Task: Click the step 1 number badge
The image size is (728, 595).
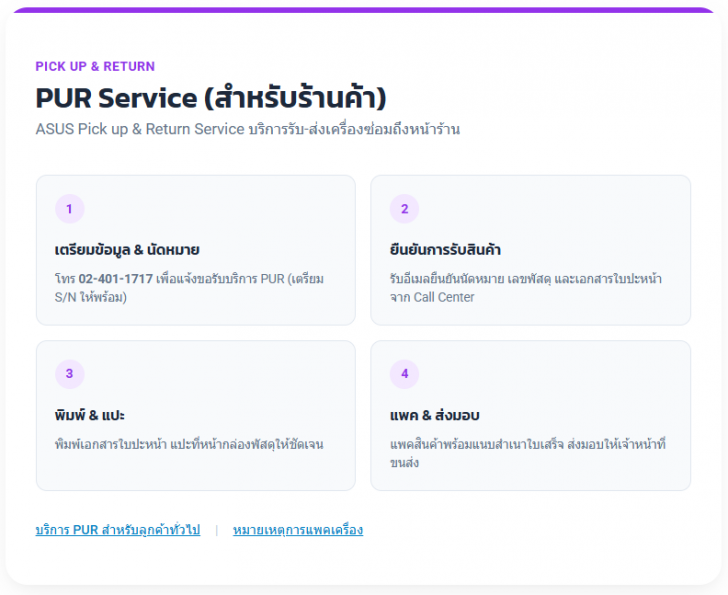Action: point(70,209)
